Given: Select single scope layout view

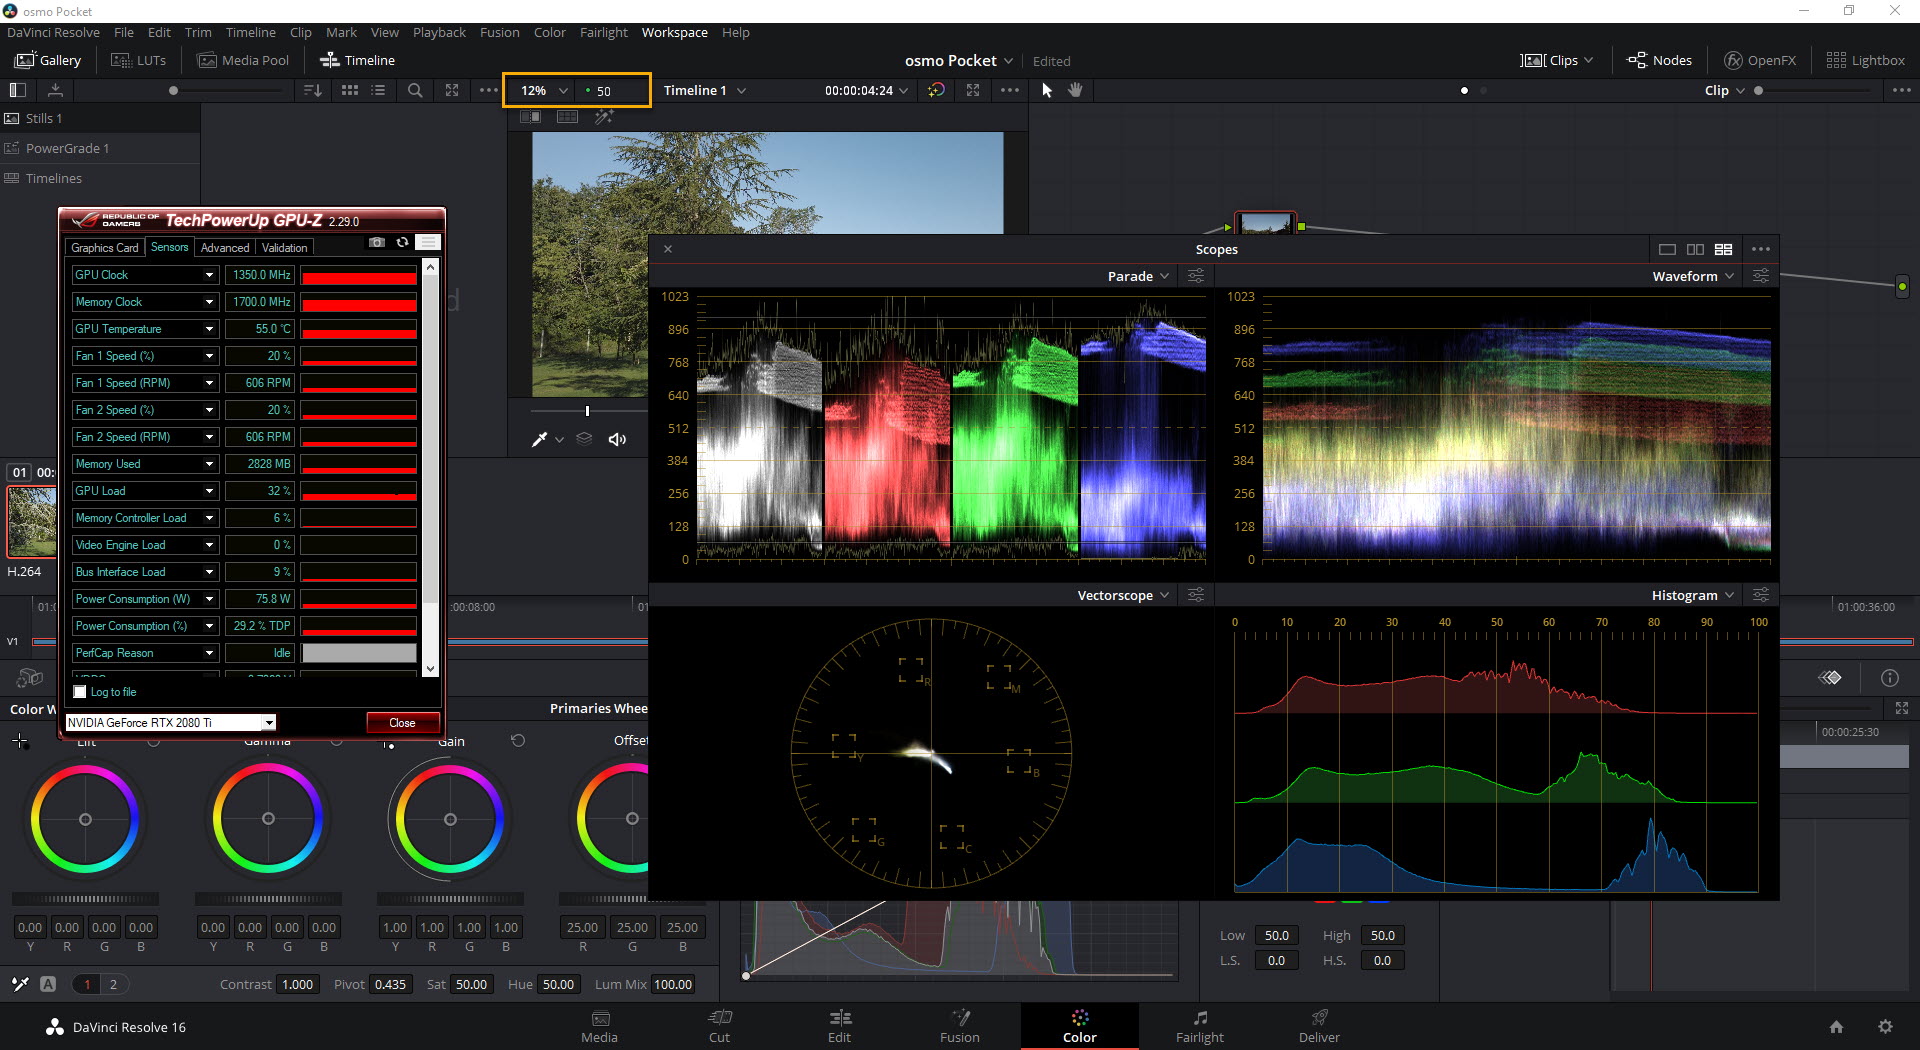Looking at the screenshot, I should (x=1667, y=250).
